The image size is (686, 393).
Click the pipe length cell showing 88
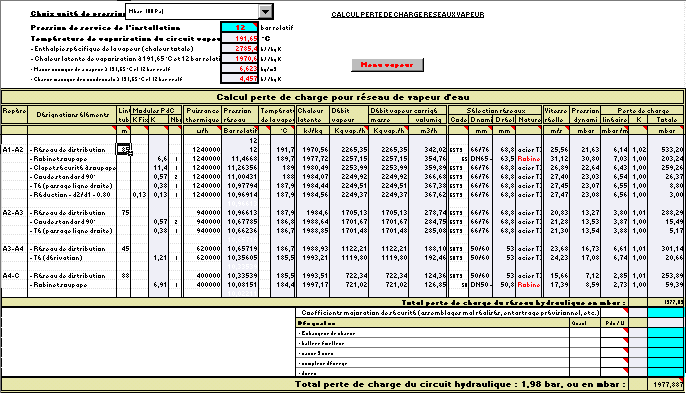click(123, 276)
